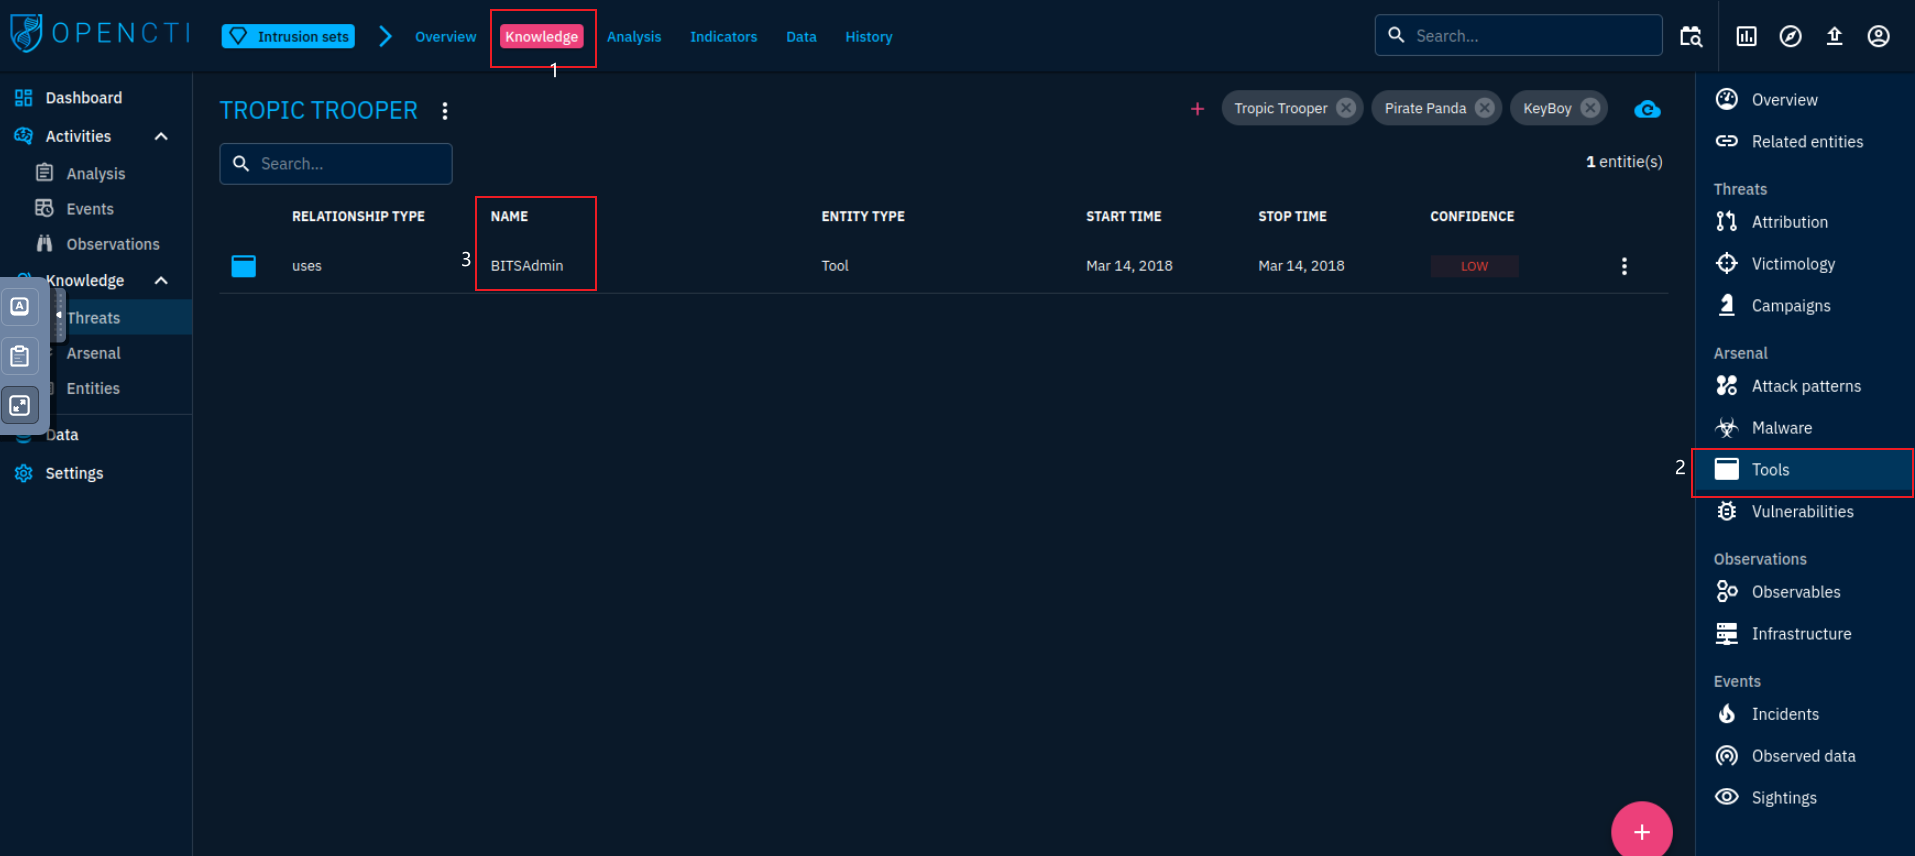The width and height of the screenshot is (1915, 856).
Task: Click the Intrusion sets breadcrumb button
Action: click(288, 36)
